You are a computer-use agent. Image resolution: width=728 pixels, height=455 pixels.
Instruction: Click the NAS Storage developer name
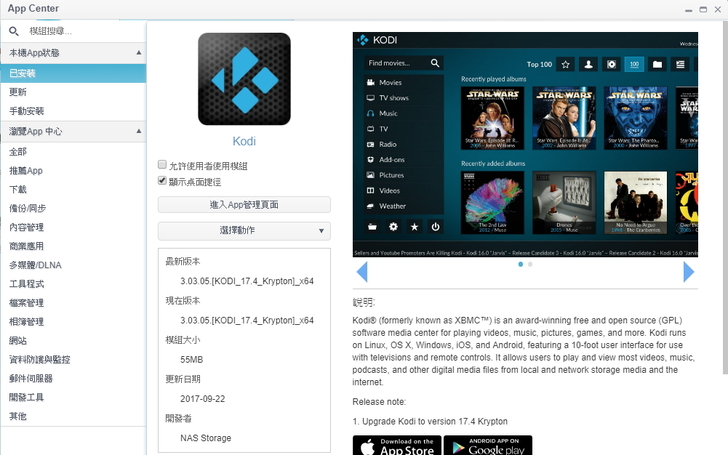(206, 438)
